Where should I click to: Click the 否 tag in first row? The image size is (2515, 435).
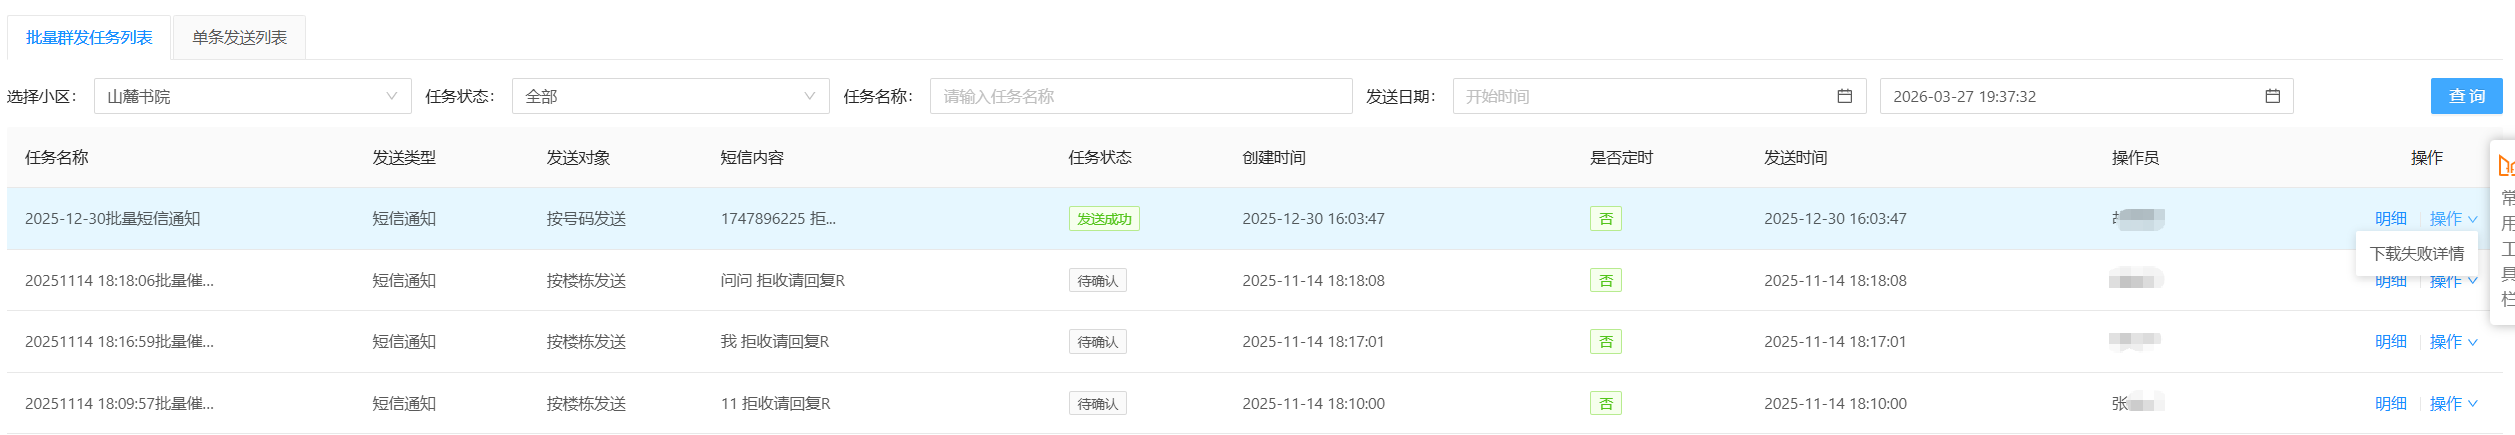click(x=1605, y=218)
